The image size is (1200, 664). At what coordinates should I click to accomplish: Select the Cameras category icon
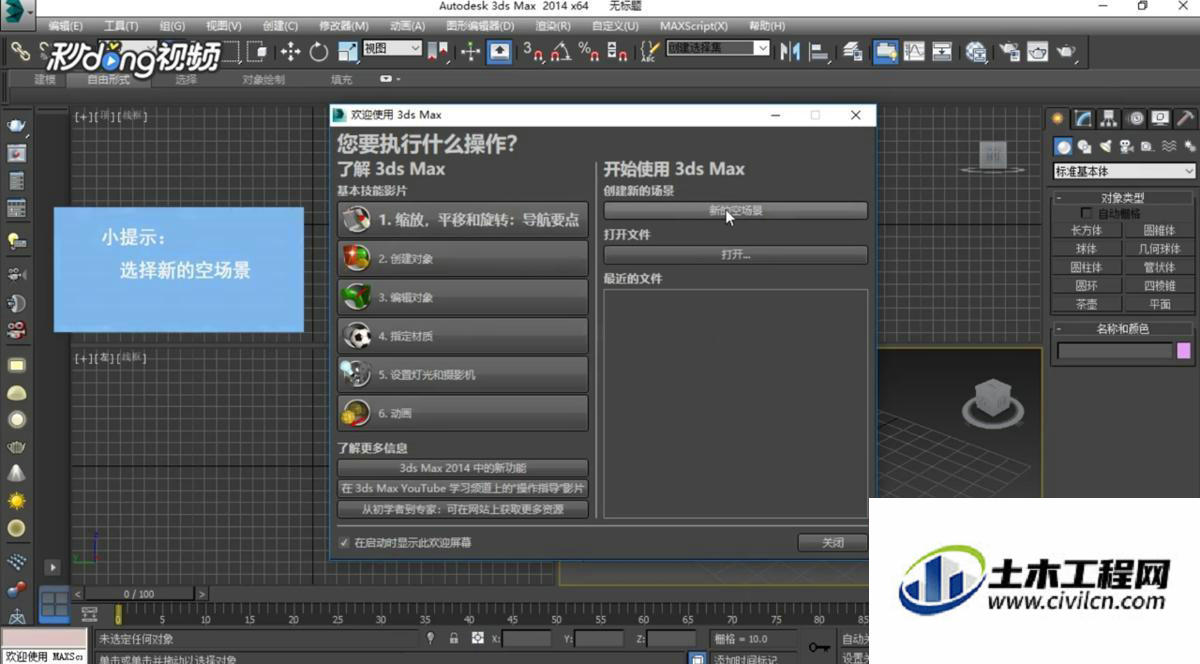pyautogui.click(x=1127, y=146)
